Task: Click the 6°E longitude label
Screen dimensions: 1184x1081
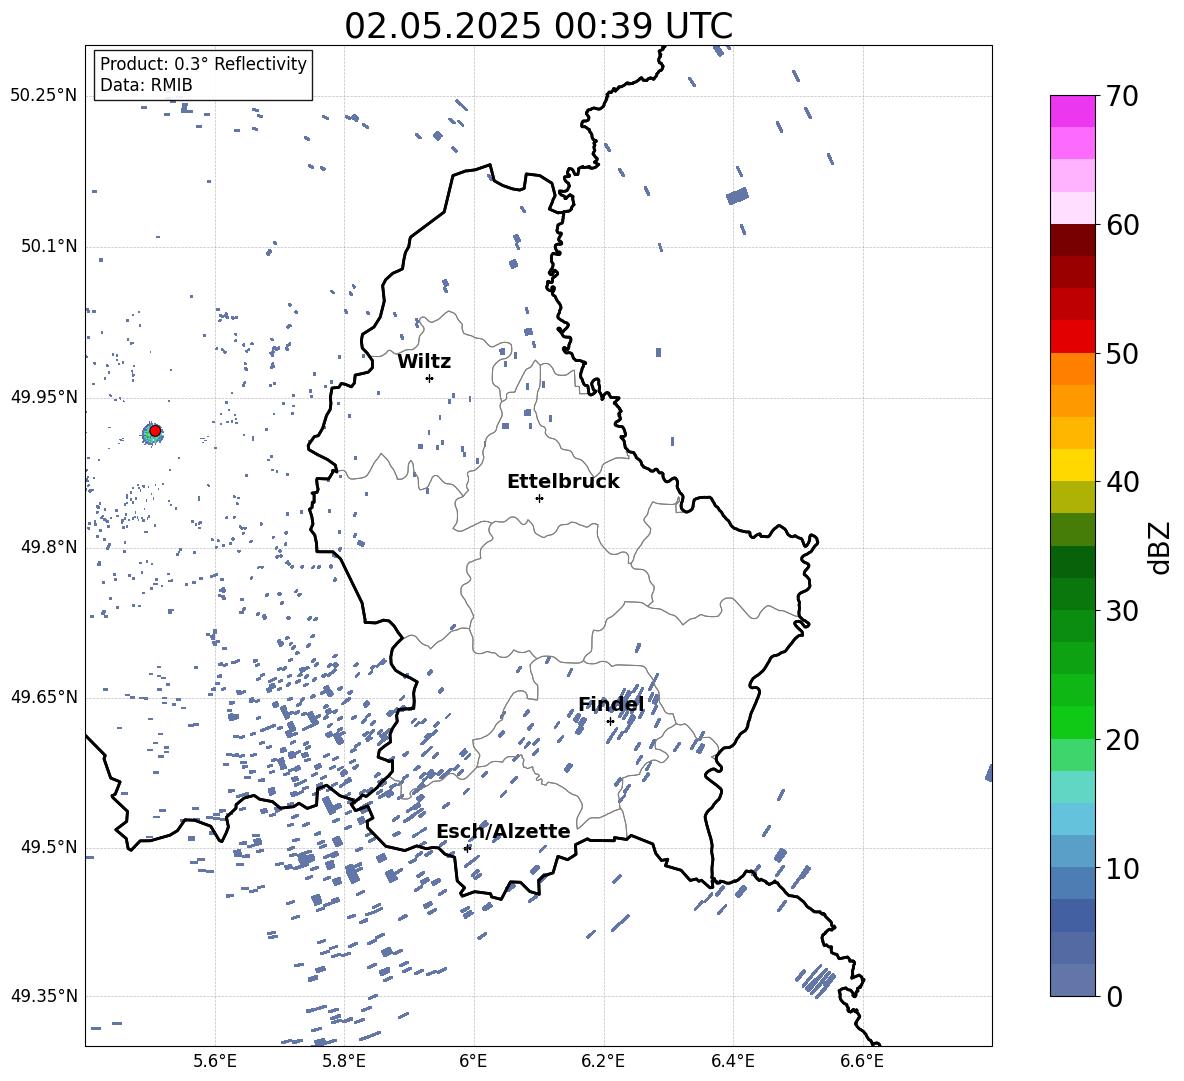Action: click(x=473, y=1061)
